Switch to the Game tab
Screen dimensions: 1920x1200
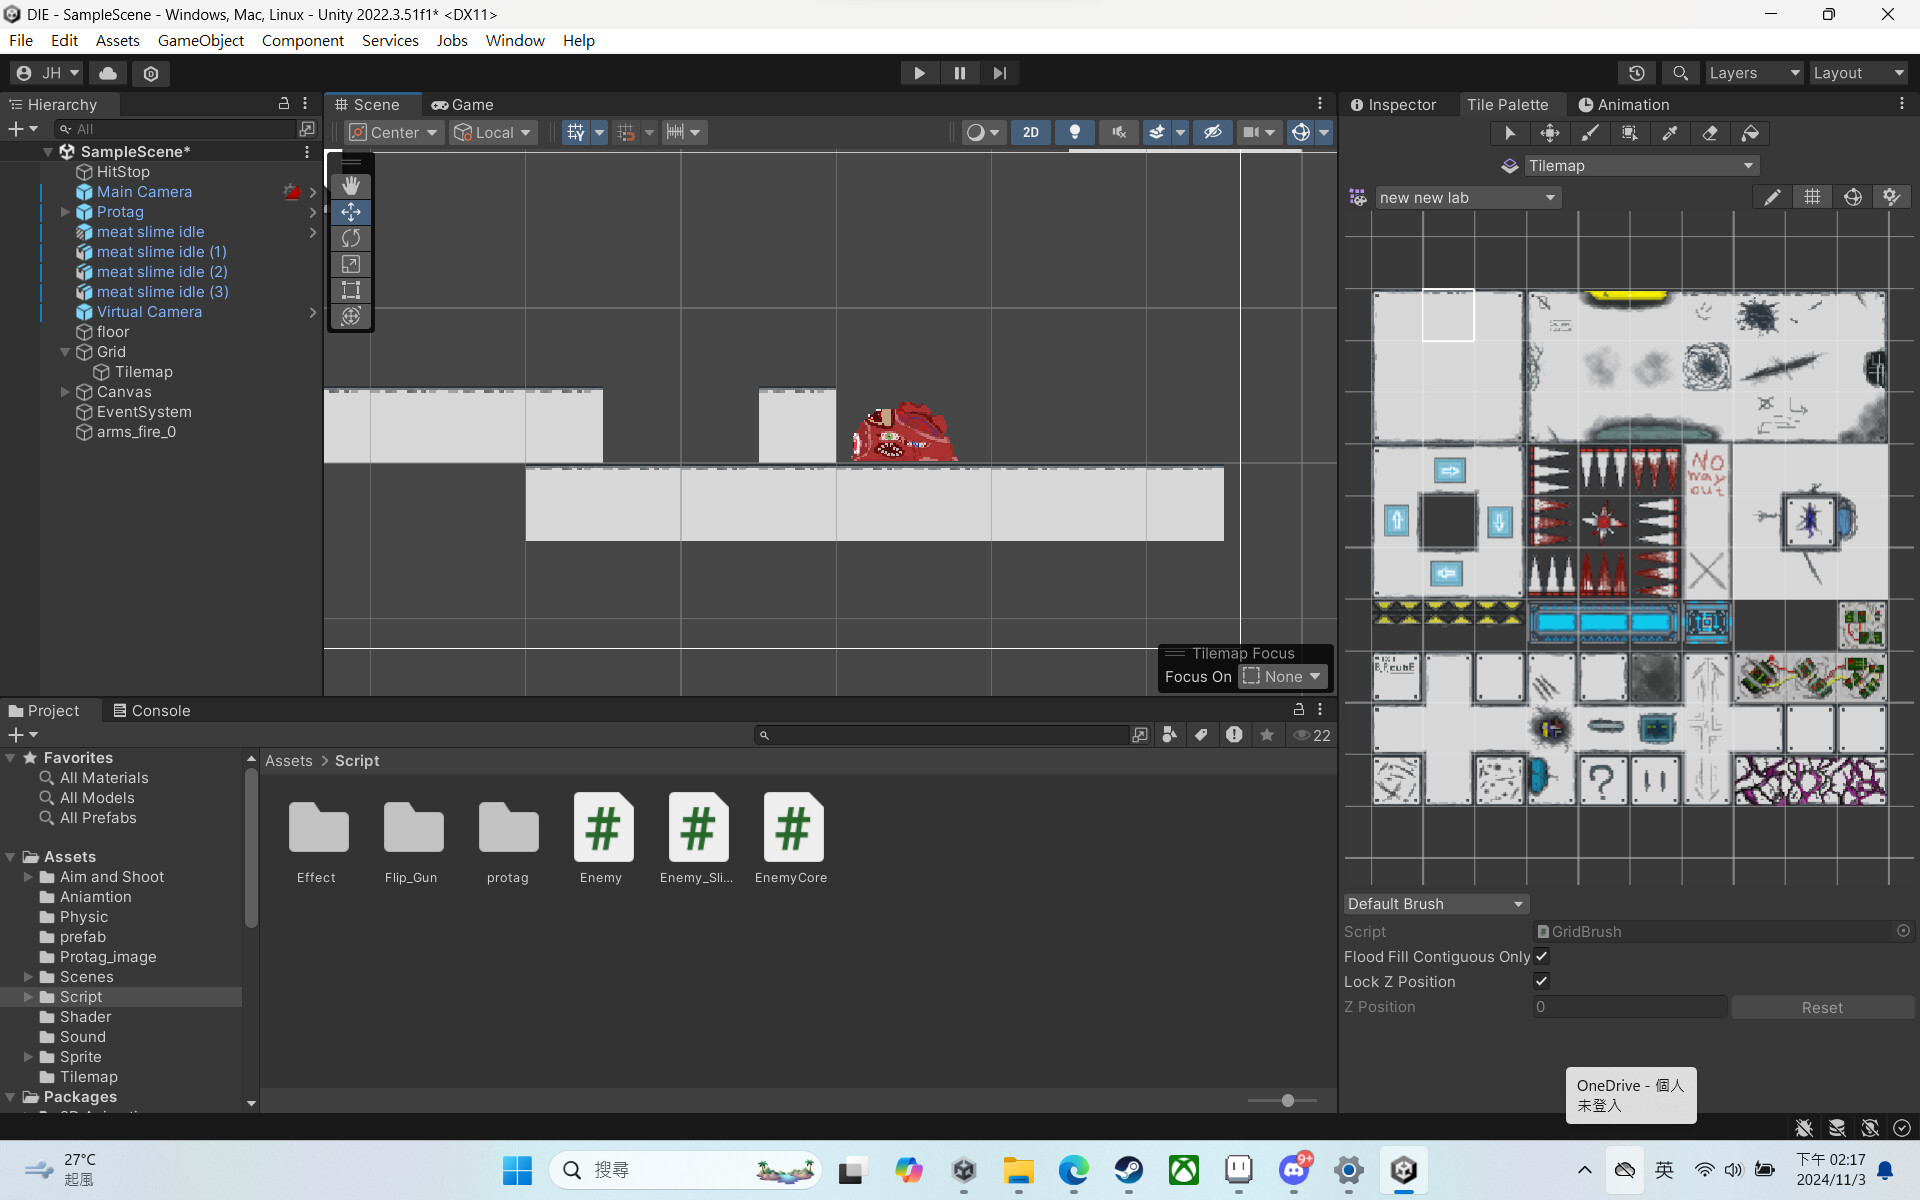point(462,104)
